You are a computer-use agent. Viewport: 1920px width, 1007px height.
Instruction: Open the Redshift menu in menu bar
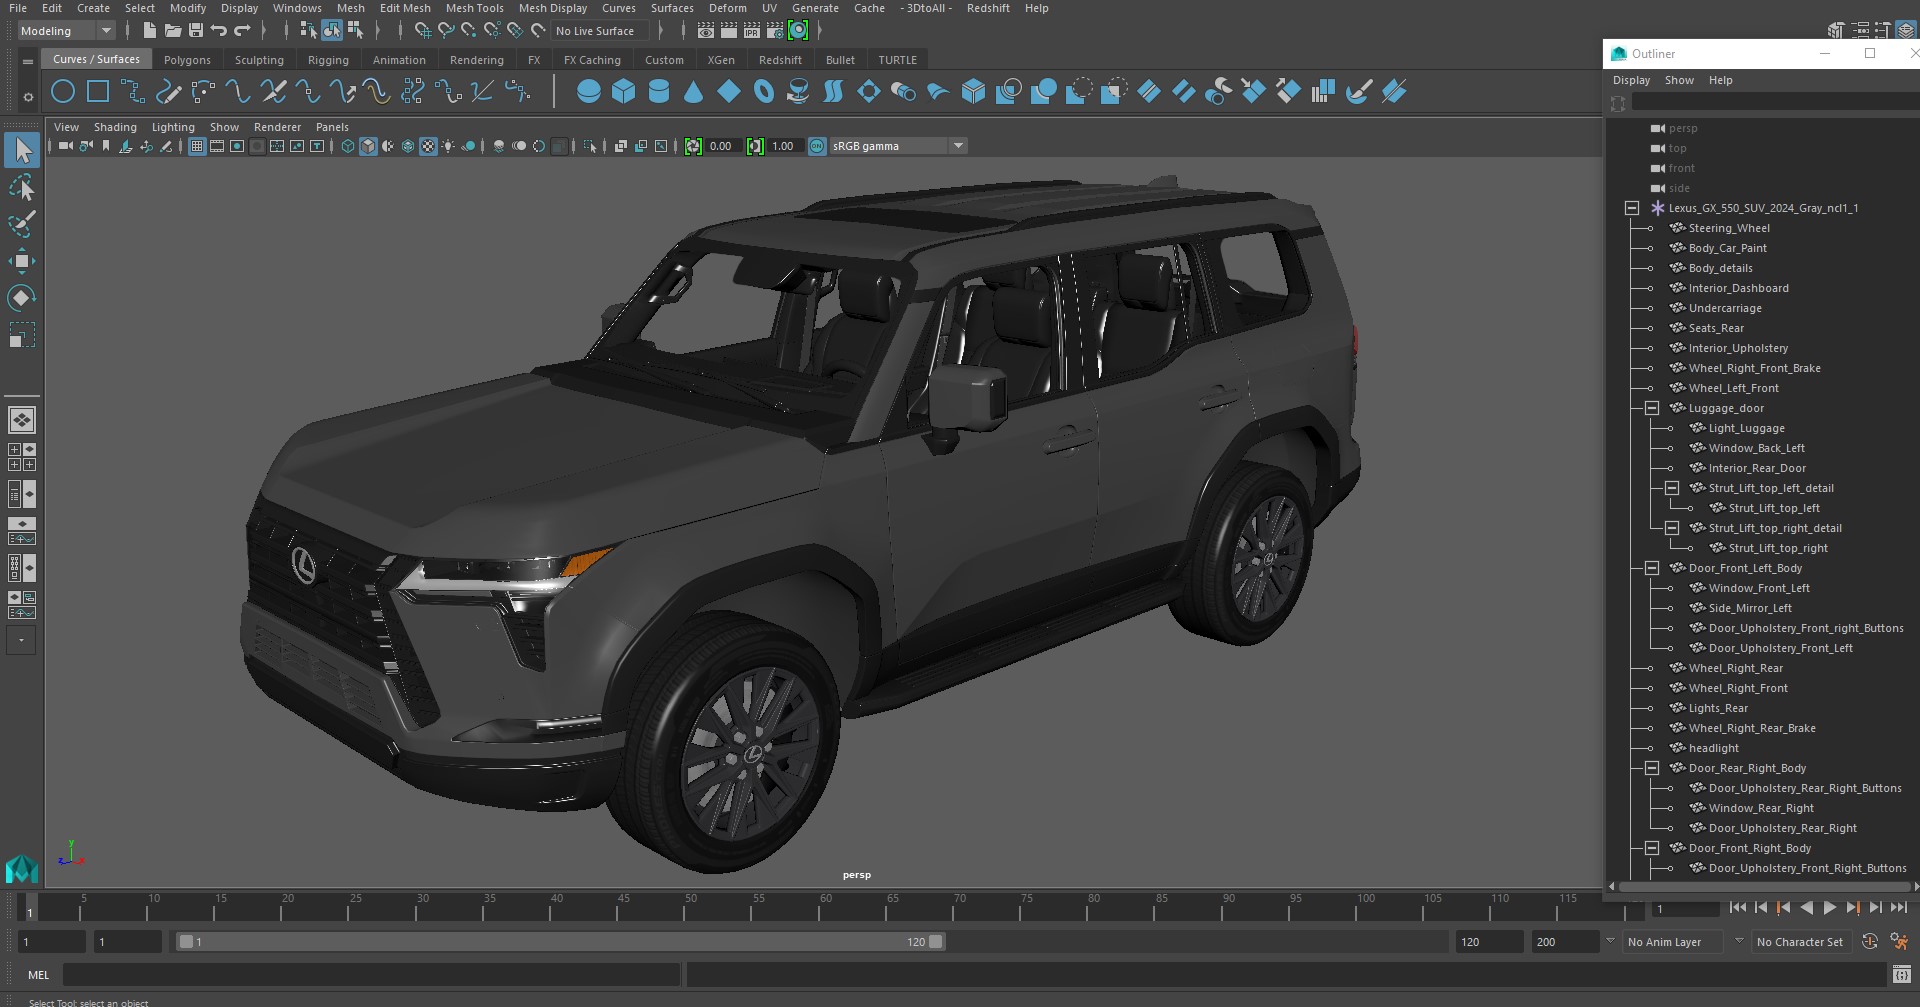pyautogui.click(x=988, y=8)
